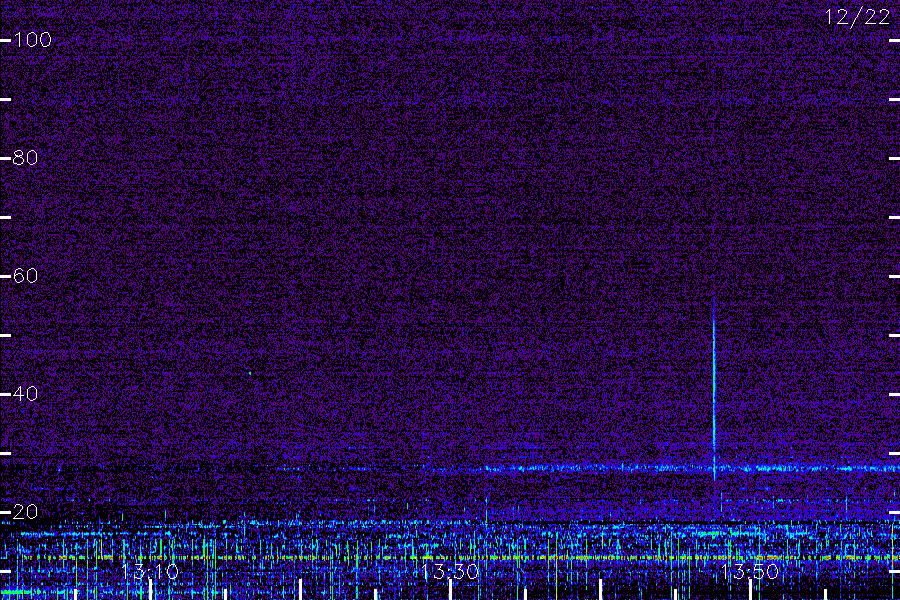Click the 13:10 time label

[150, 572]
